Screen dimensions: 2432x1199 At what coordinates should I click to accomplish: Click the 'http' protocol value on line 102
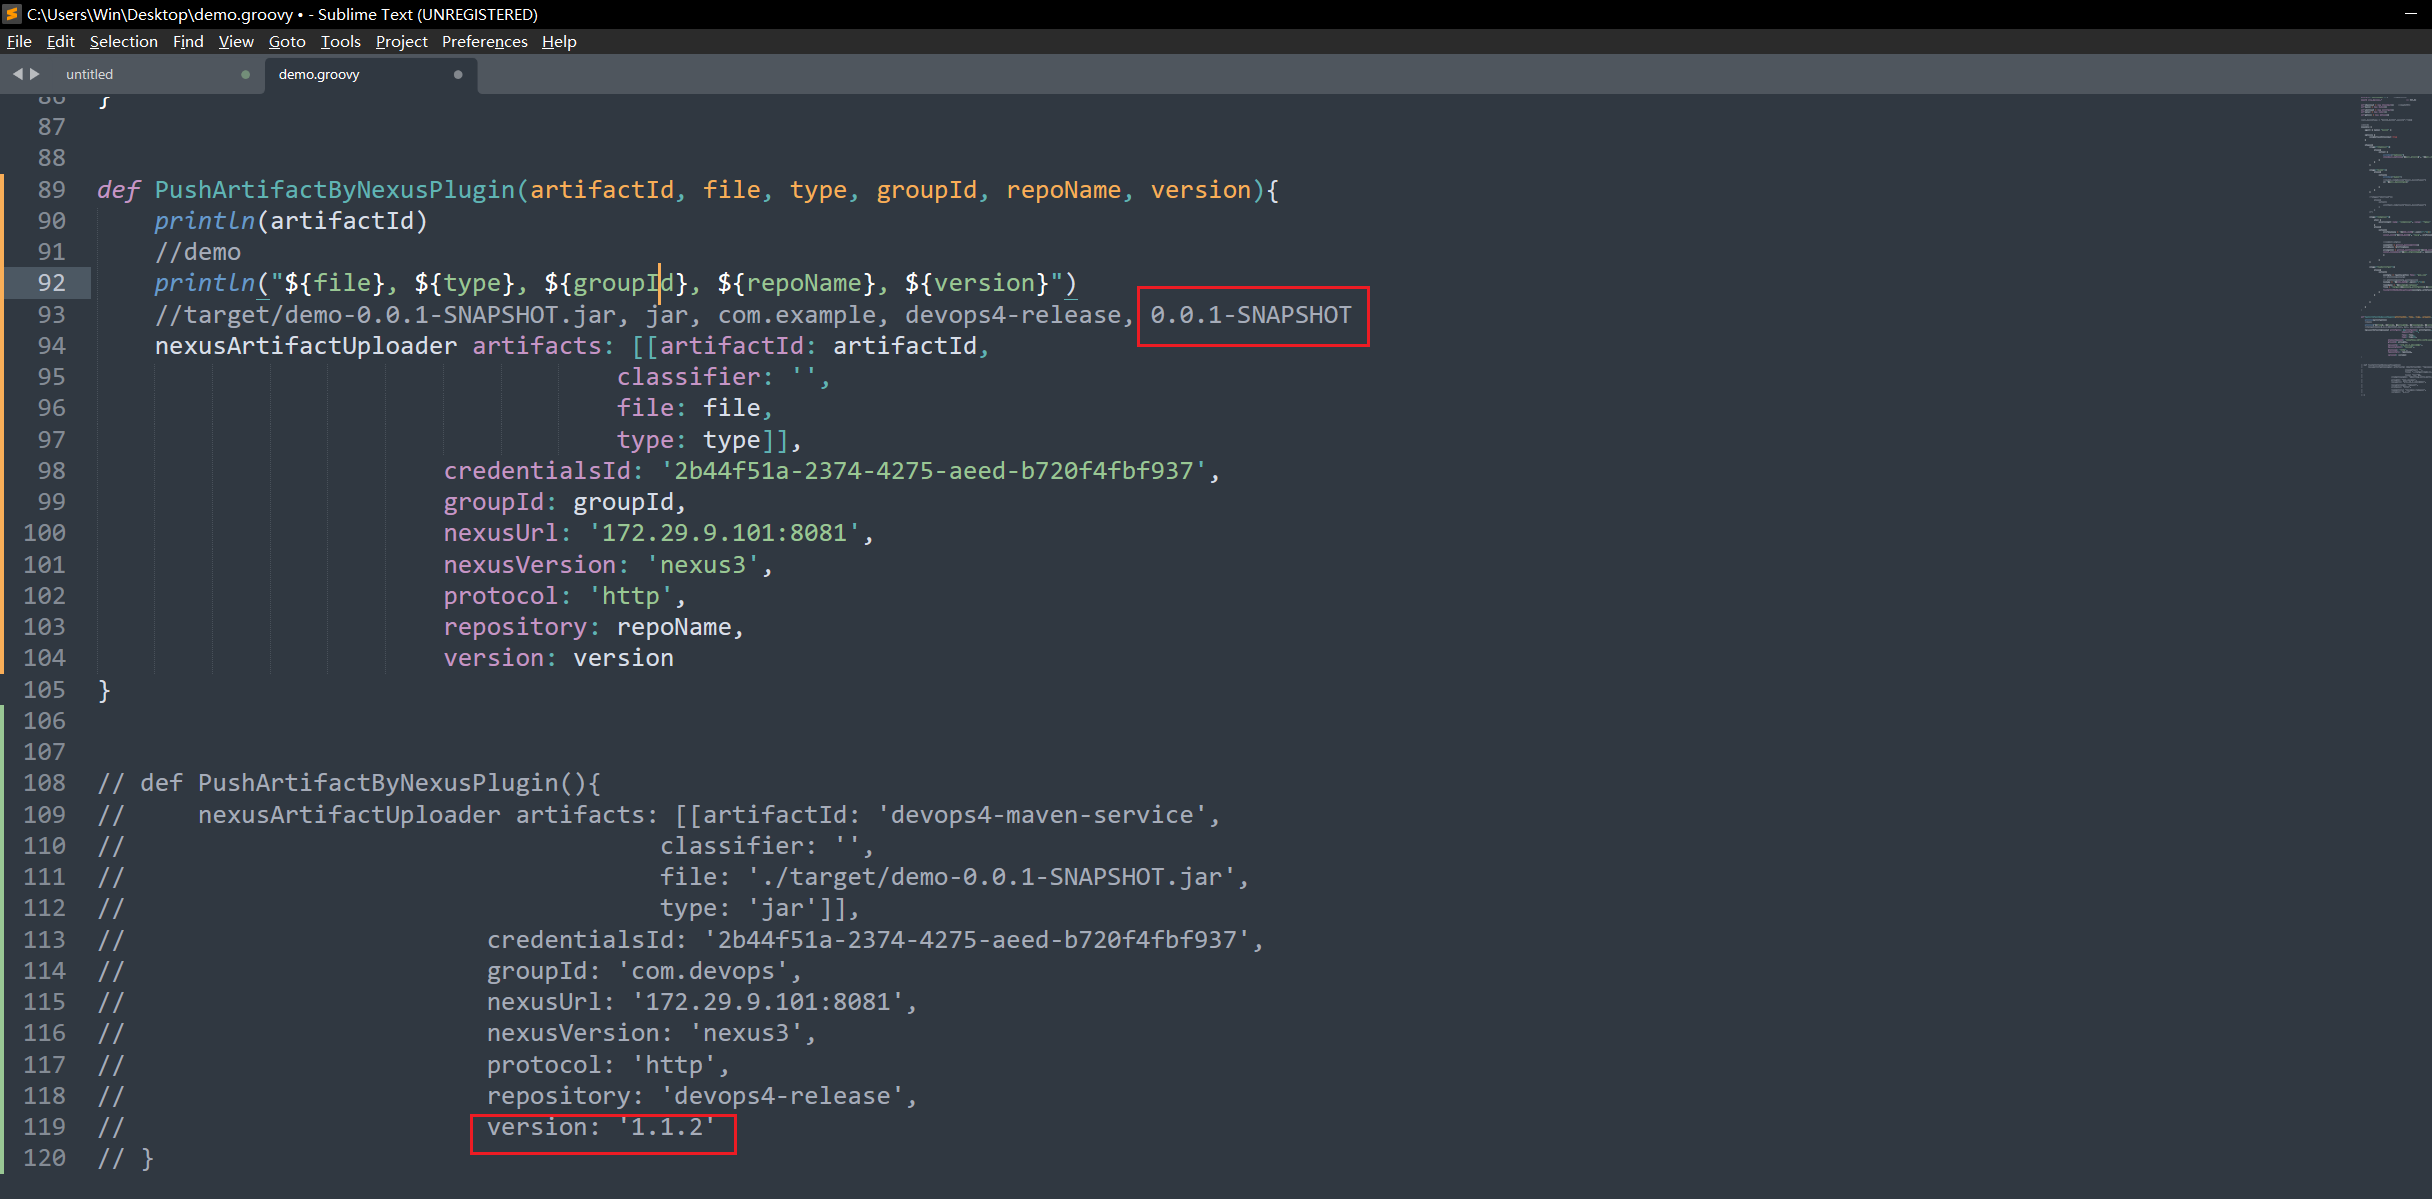(630, 596)
